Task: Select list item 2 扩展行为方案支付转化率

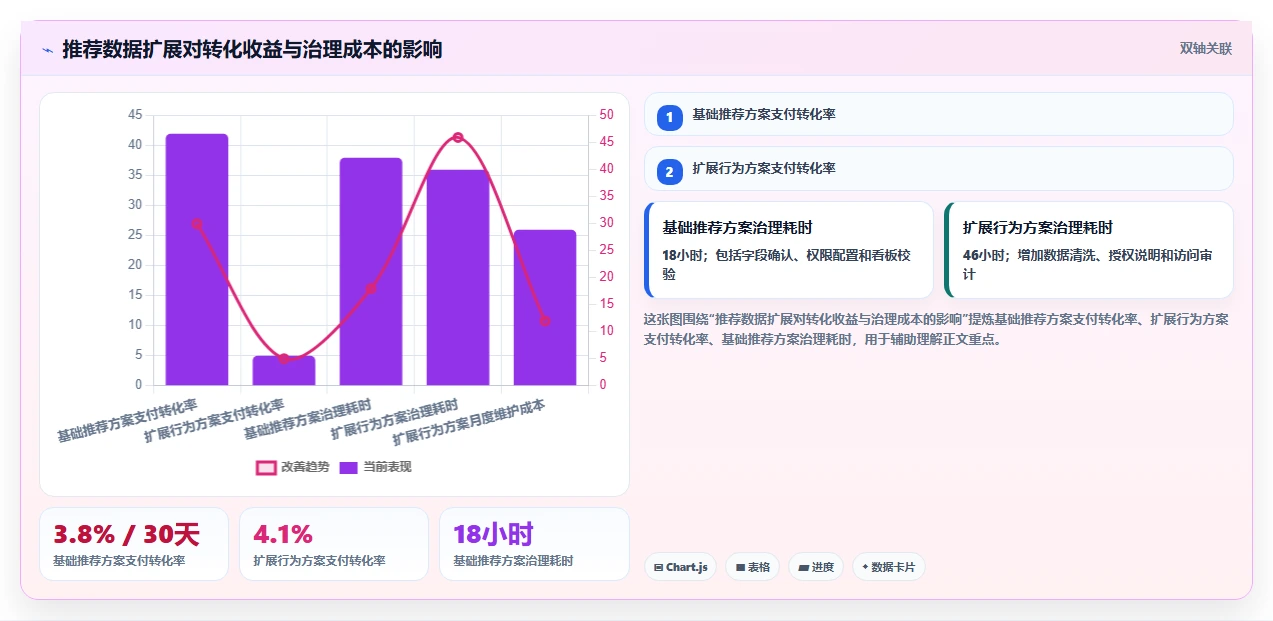Action: click(x=939, y=168)
